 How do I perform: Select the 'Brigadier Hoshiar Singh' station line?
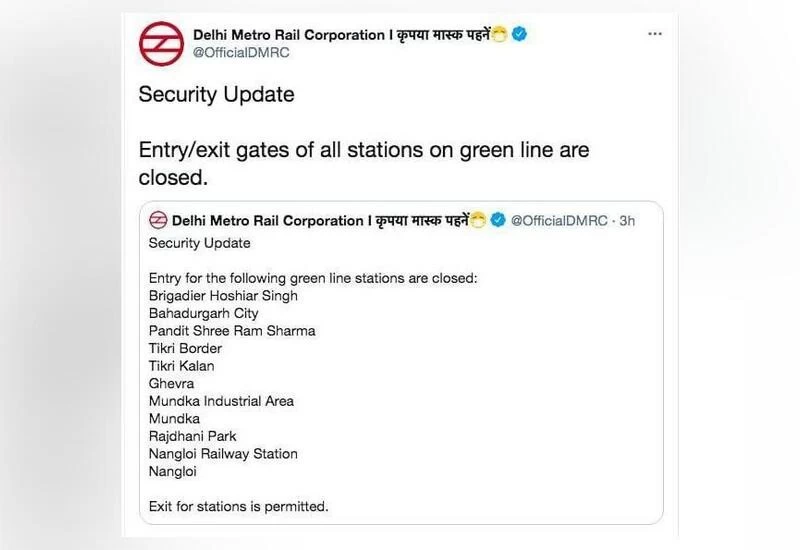pyautogui.click(x=223, y=296)
